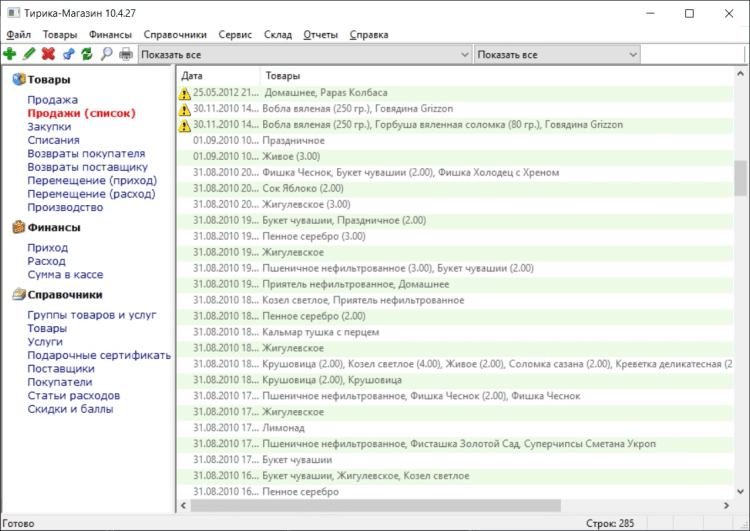Viewport: 750px width, 531px height.
Task: Open the Закупки section link
Action: (50, 127)
